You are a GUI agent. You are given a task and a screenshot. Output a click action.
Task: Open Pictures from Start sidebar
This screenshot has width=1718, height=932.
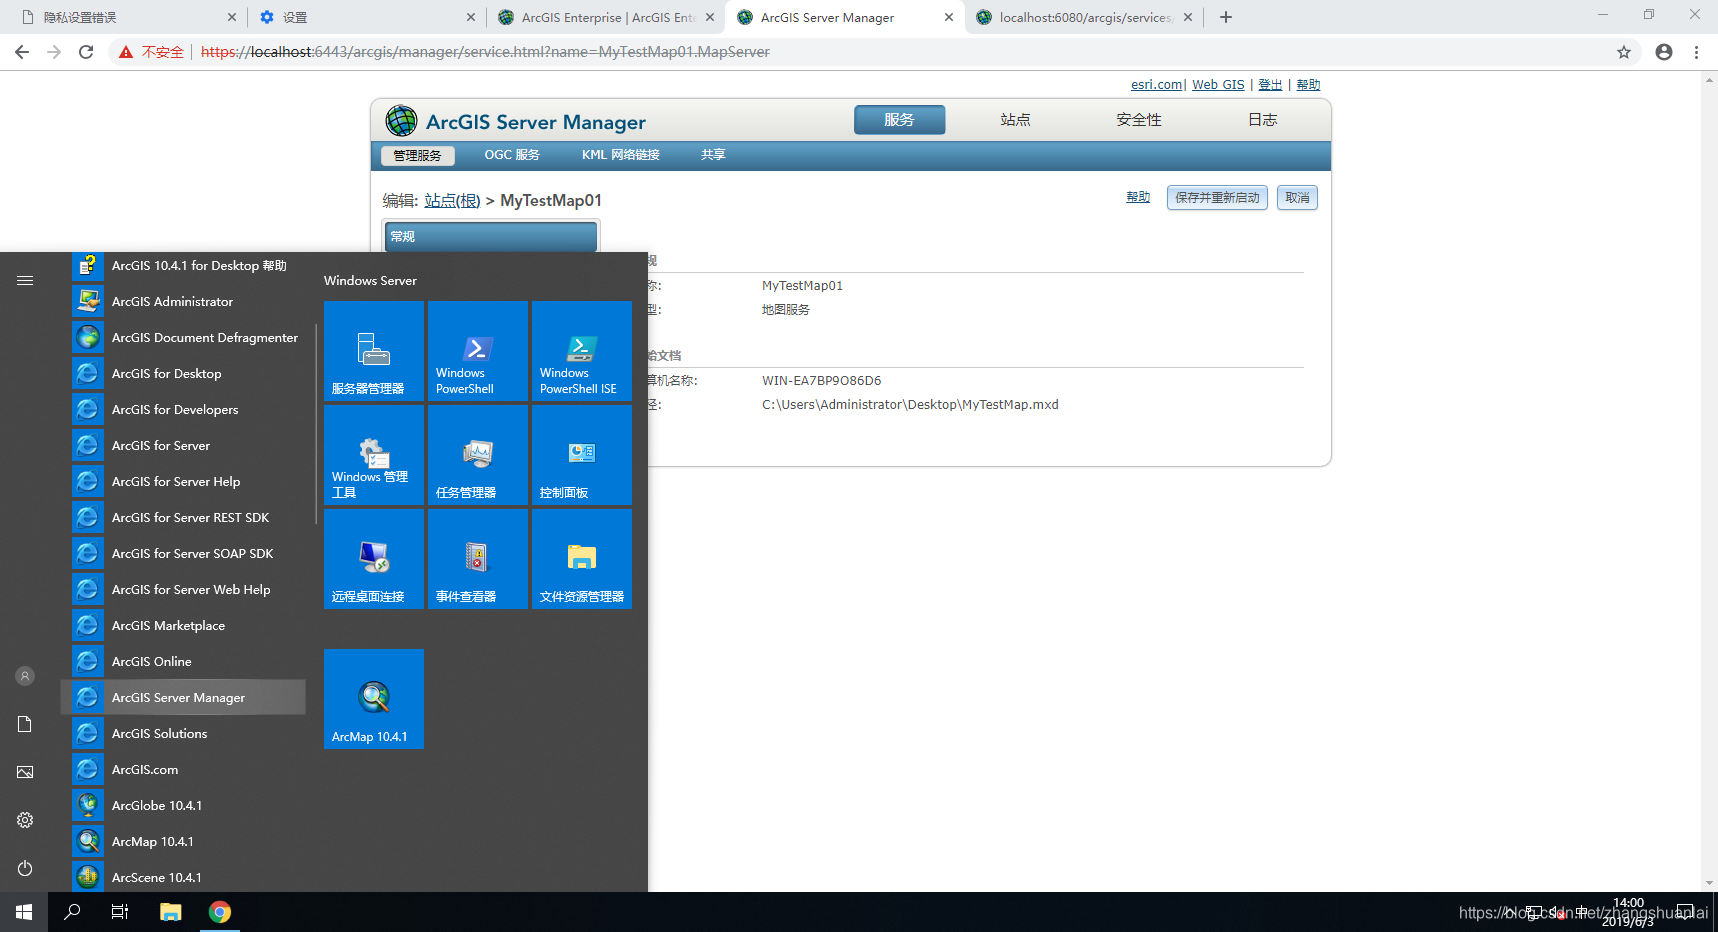point(25,772)
